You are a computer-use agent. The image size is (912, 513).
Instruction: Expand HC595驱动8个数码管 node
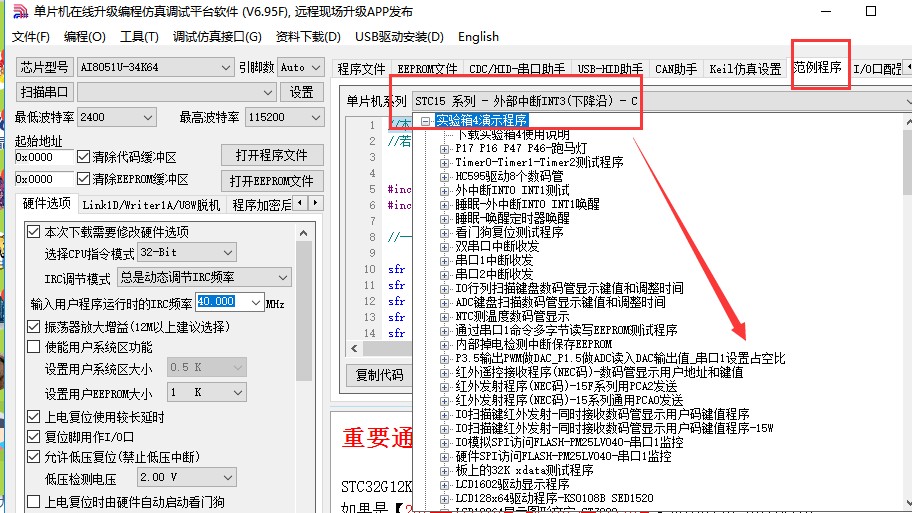(444, 177)
